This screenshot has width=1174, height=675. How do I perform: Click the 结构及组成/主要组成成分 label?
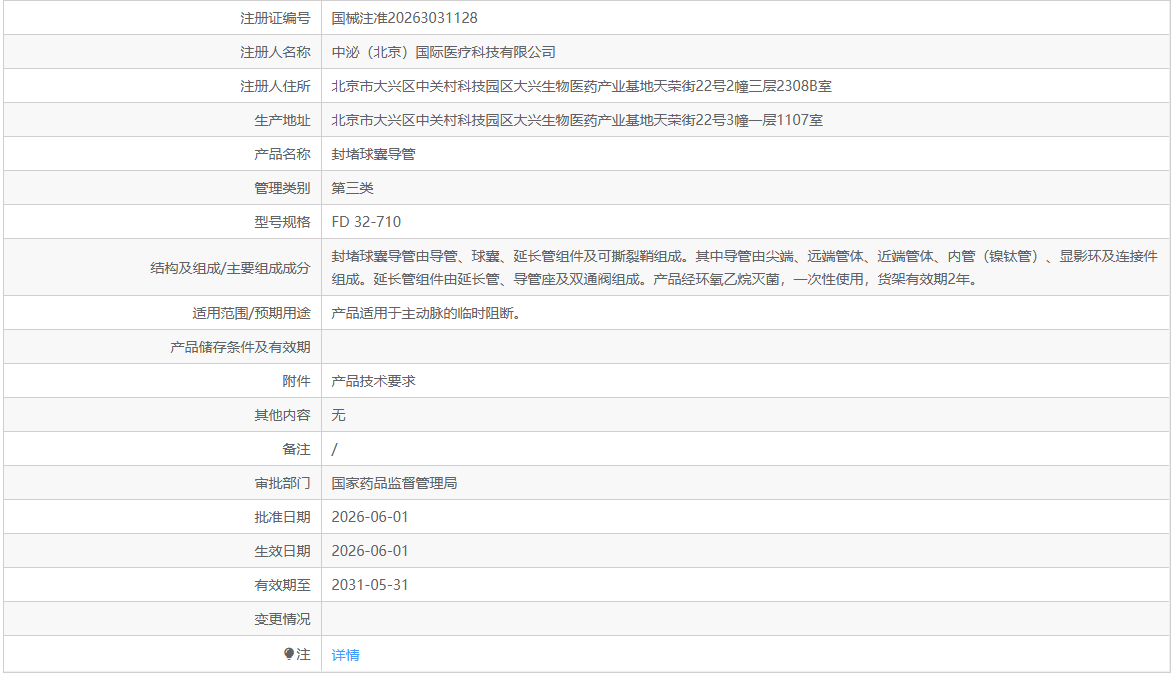tap(230, 268)
